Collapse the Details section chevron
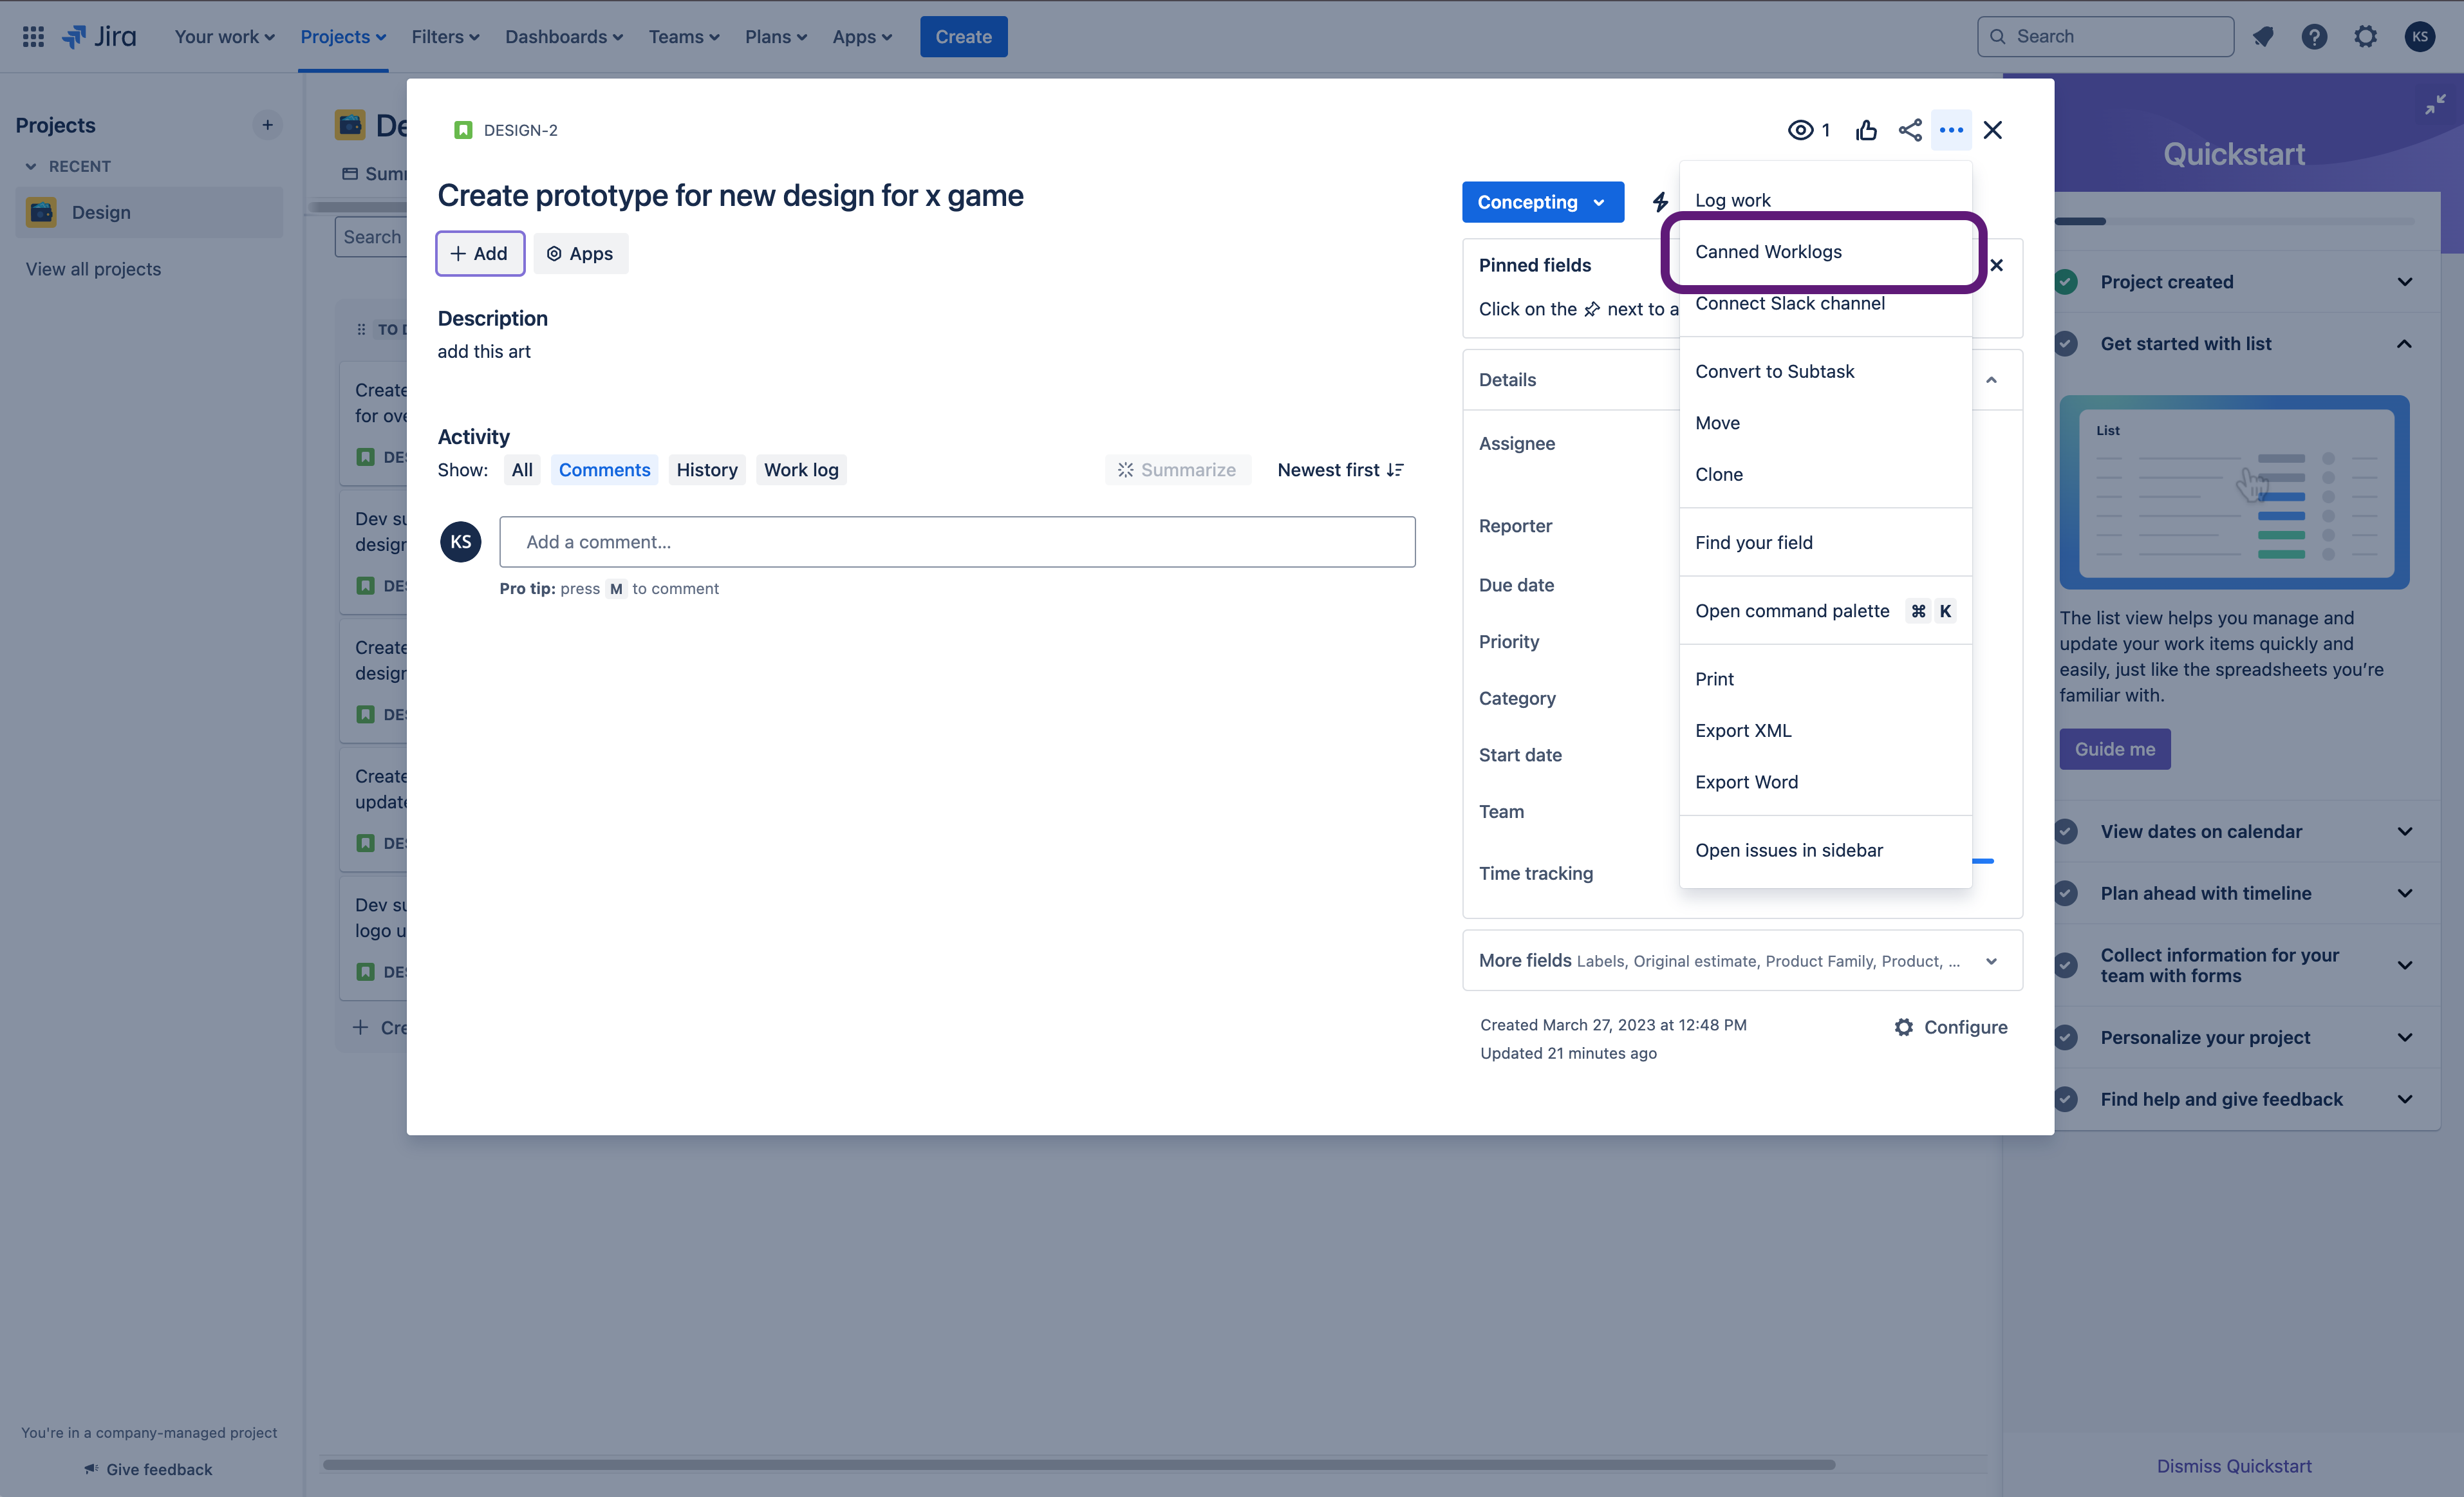Screen dimensions: 2464x1497 [x=1991, y=380]
